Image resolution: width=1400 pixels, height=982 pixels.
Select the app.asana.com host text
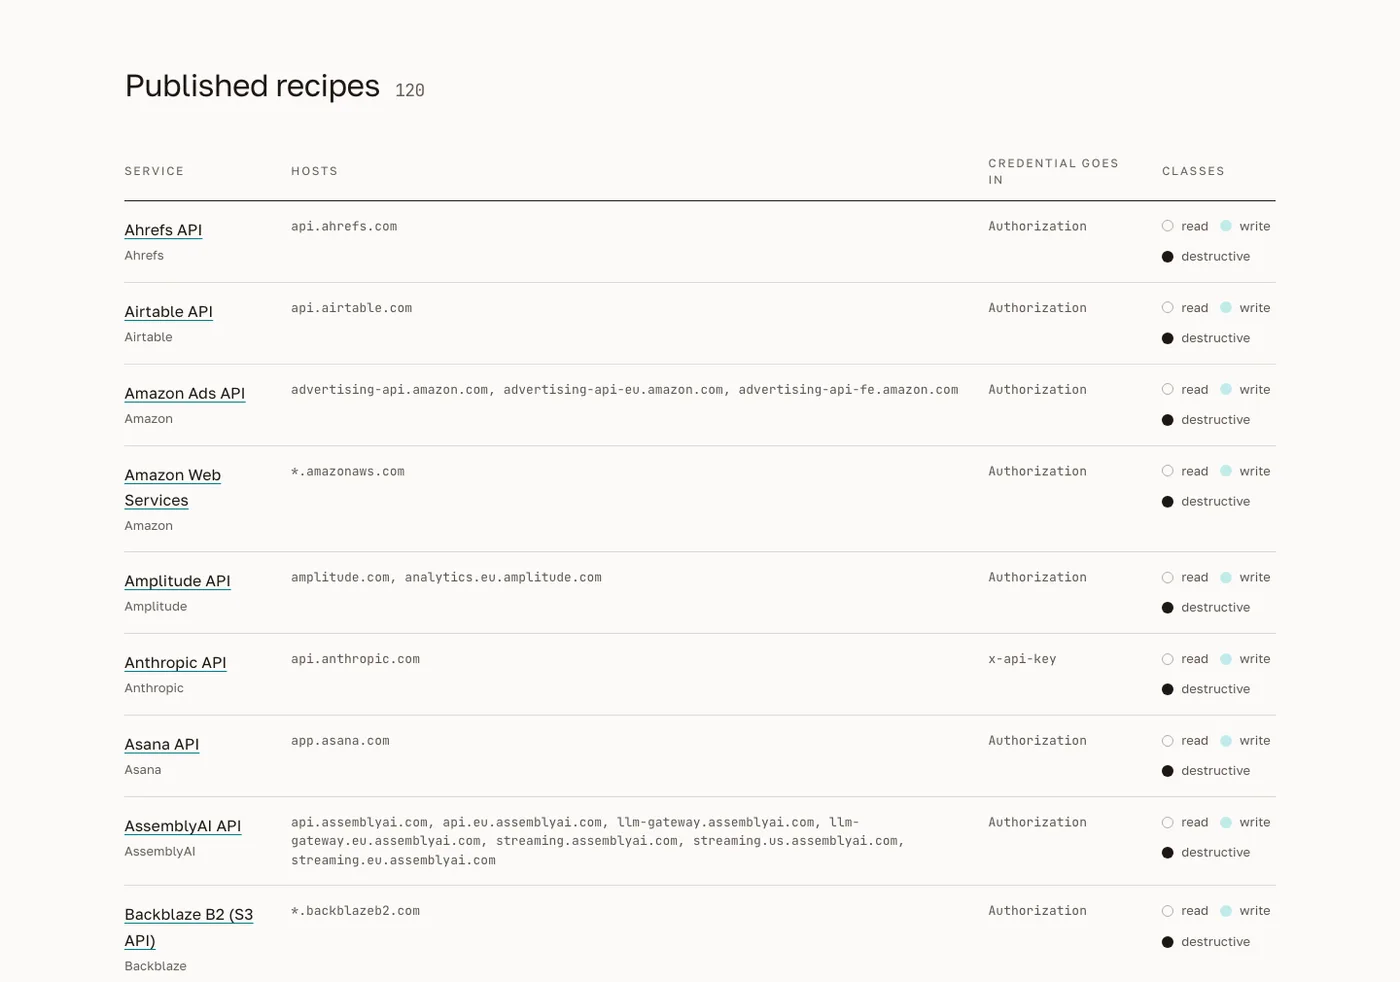(x=340, y=741)
